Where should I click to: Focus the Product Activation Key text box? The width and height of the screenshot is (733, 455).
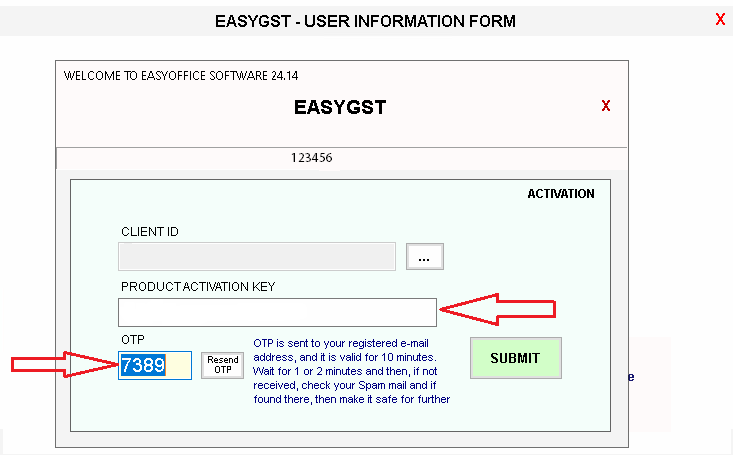277,312
